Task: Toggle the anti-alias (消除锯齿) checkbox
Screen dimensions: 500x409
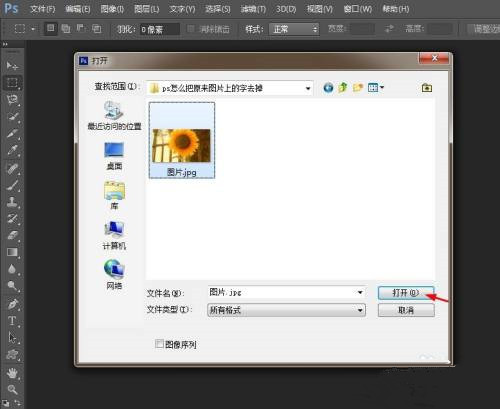Action: click(x=191, y=29)
